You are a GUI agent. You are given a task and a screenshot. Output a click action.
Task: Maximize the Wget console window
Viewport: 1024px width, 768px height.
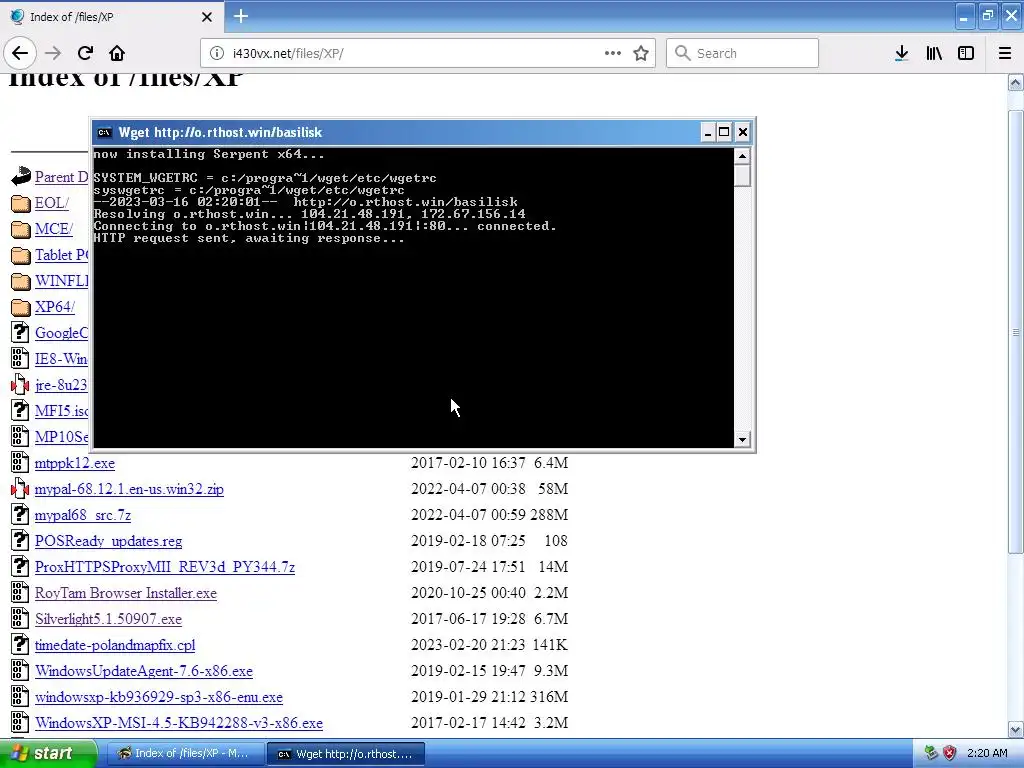click(724, 133)
